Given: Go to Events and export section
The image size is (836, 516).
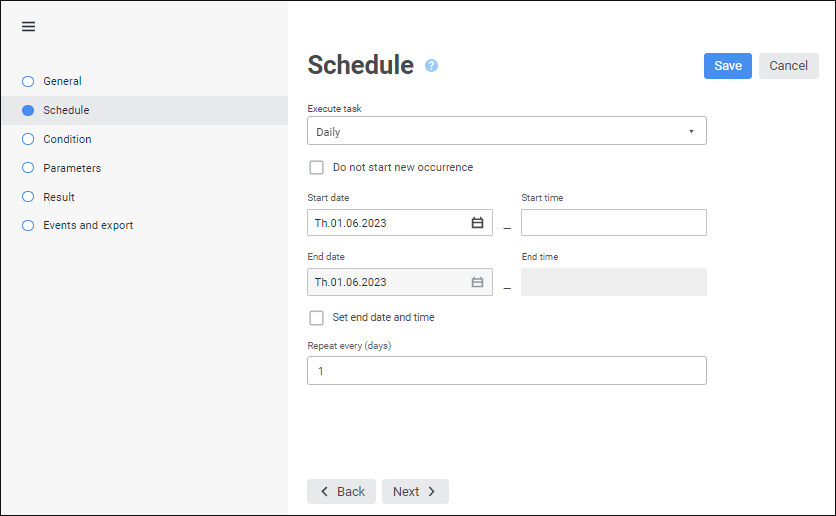Looking at the screenshot, I should [88, 226].
